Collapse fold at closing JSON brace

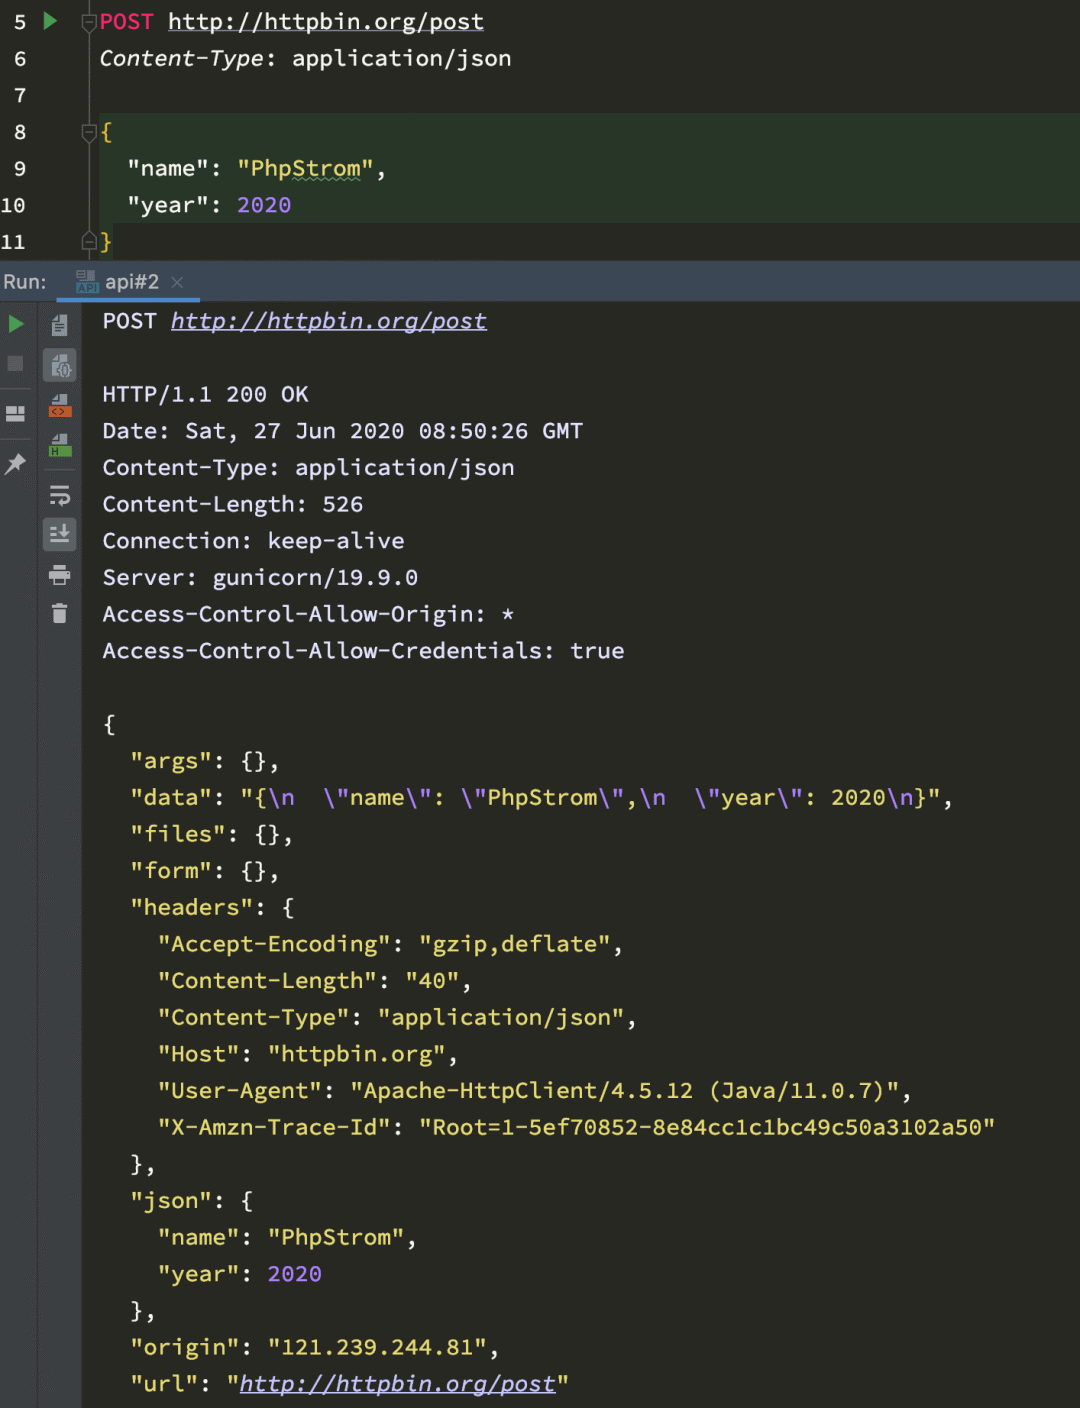pos(88,241)
